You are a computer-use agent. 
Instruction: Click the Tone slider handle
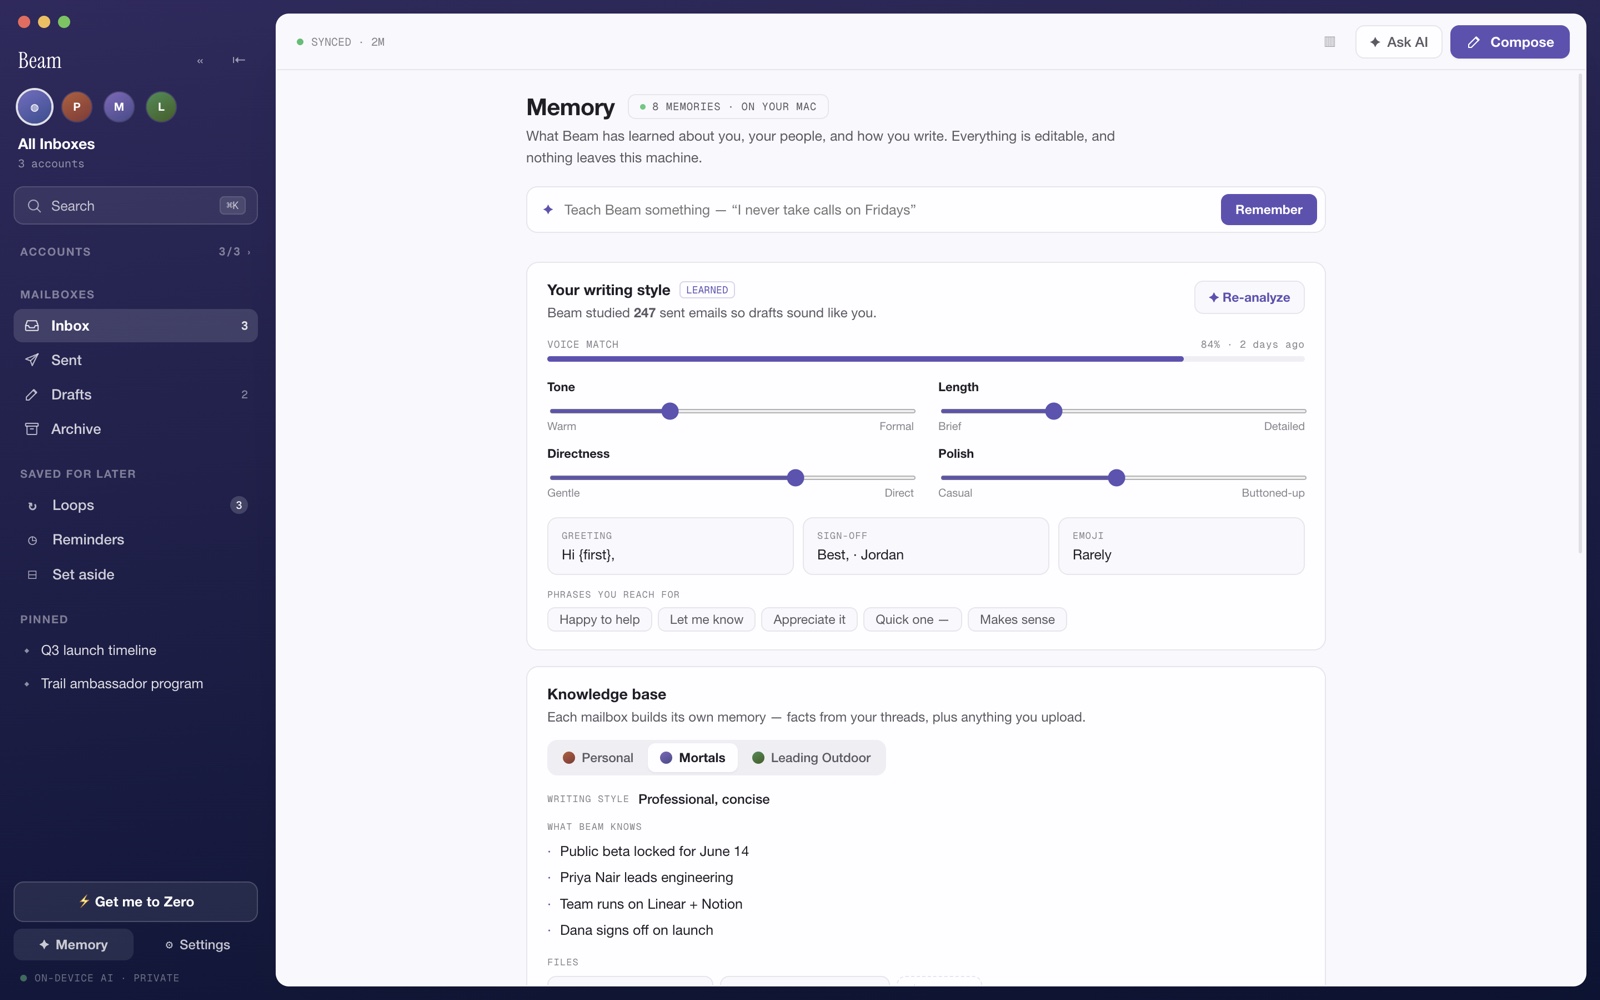[670, 411]
